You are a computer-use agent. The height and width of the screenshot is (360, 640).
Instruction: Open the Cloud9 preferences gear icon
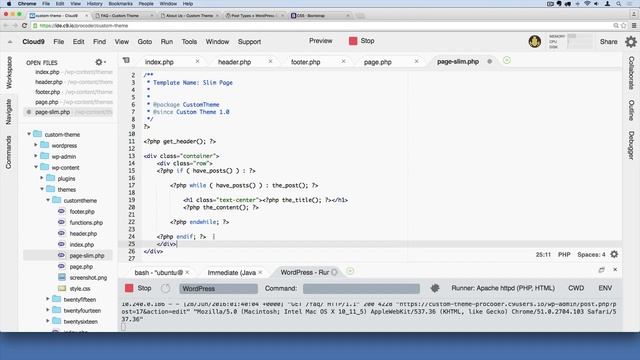pyautogui.click(x=631, y=42)
